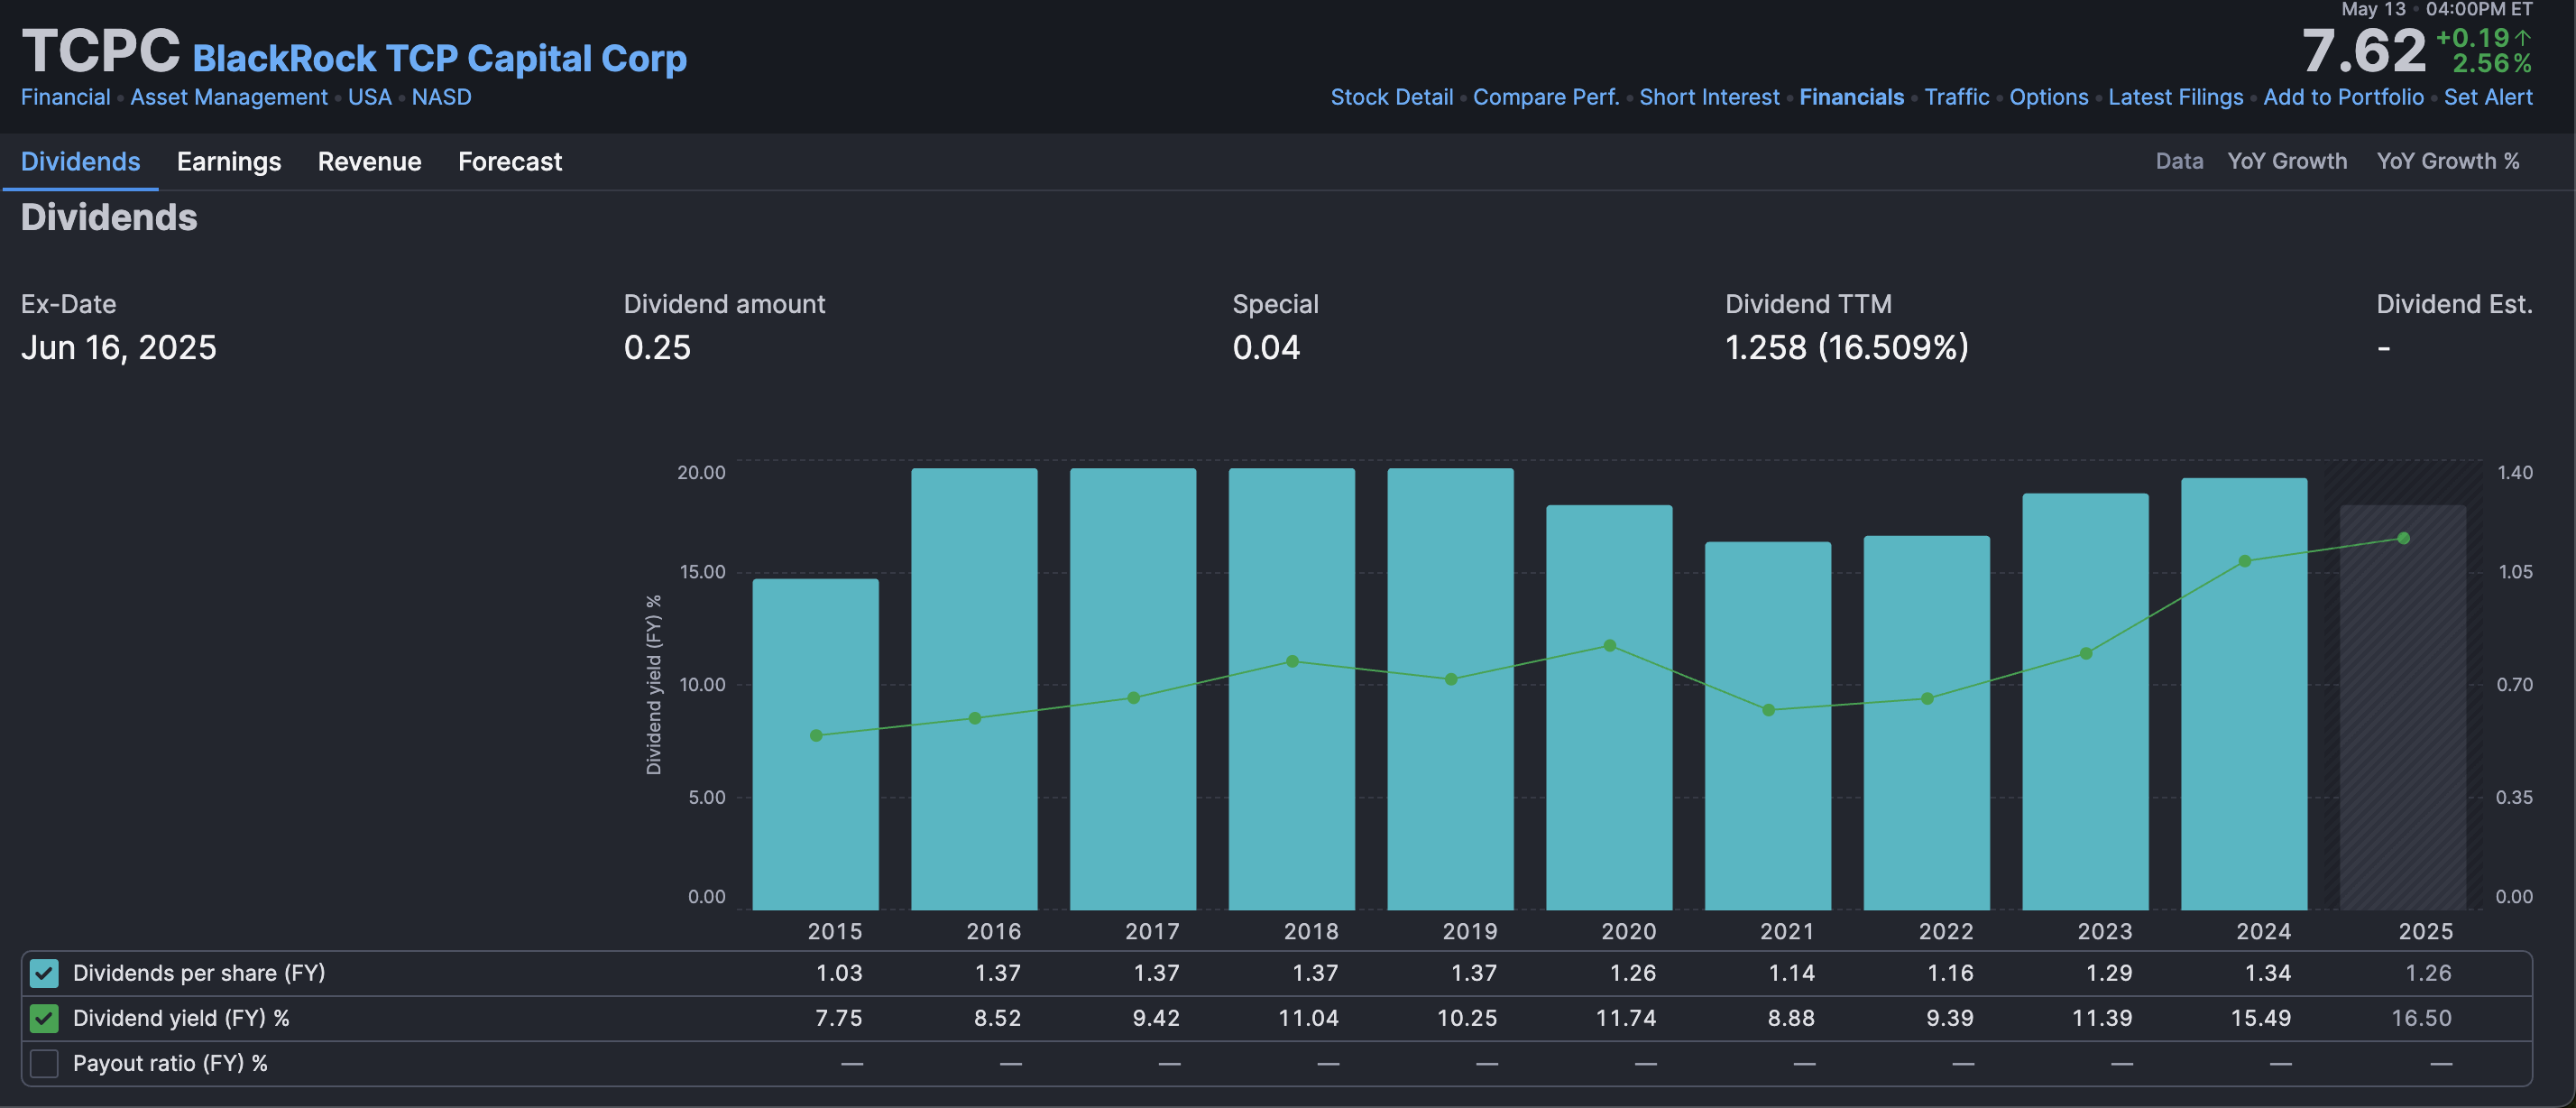Open the Compare Perf. link

1545,97
